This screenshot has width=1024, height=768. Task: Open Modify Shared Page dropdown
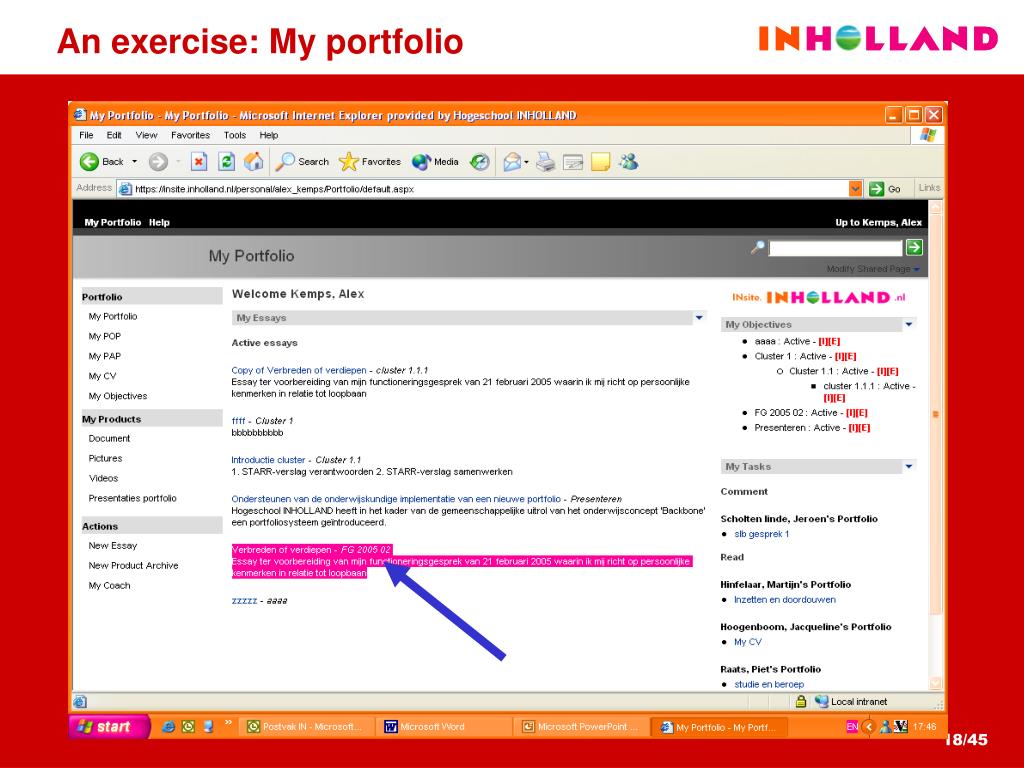873,269
